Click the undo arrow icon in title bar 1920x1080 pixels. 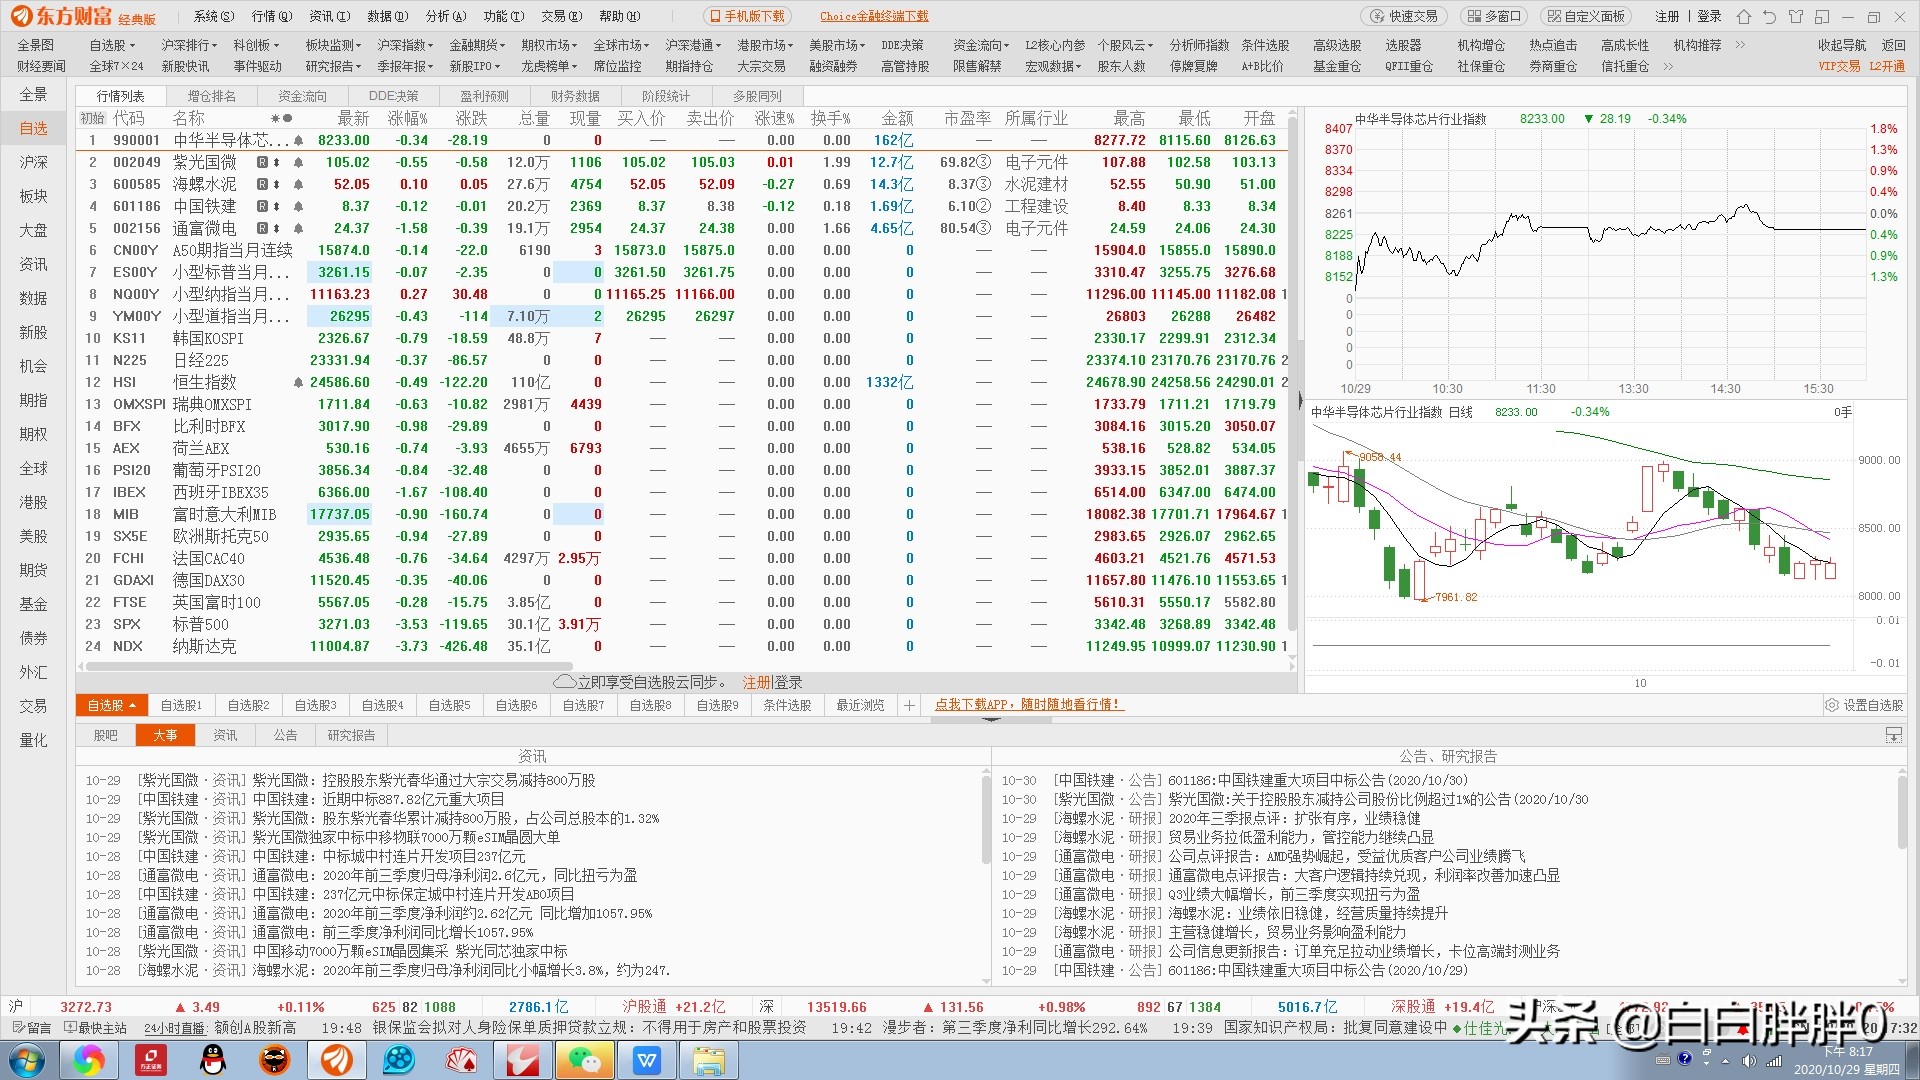pyautogui.click(x=1770, y=16)
